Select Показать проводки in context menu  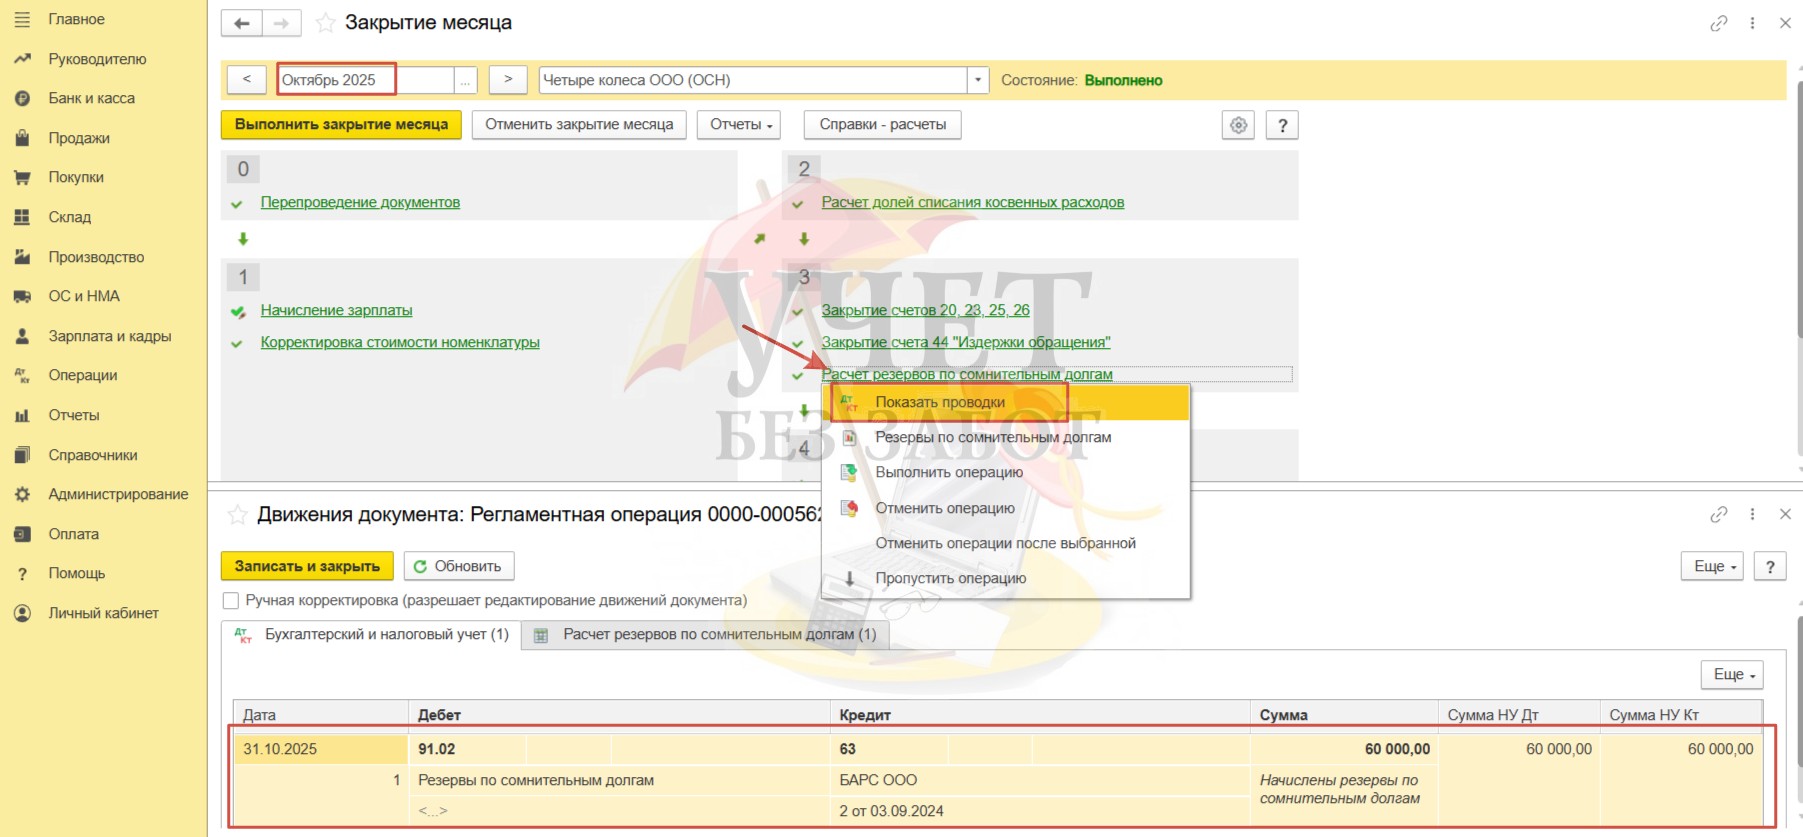[940, 402]
